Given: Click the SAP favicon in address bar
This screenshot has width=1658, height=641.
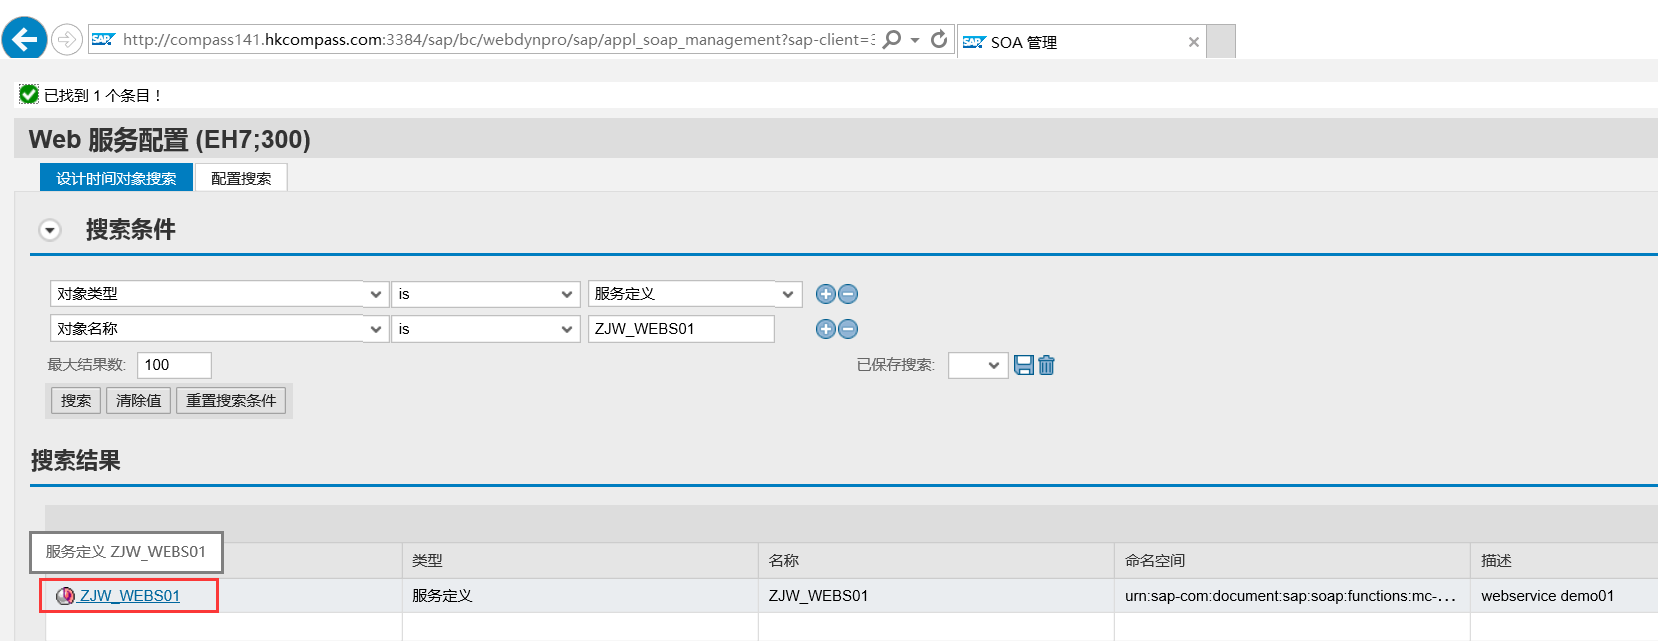Looking at the screenshot, I should 102,40.
